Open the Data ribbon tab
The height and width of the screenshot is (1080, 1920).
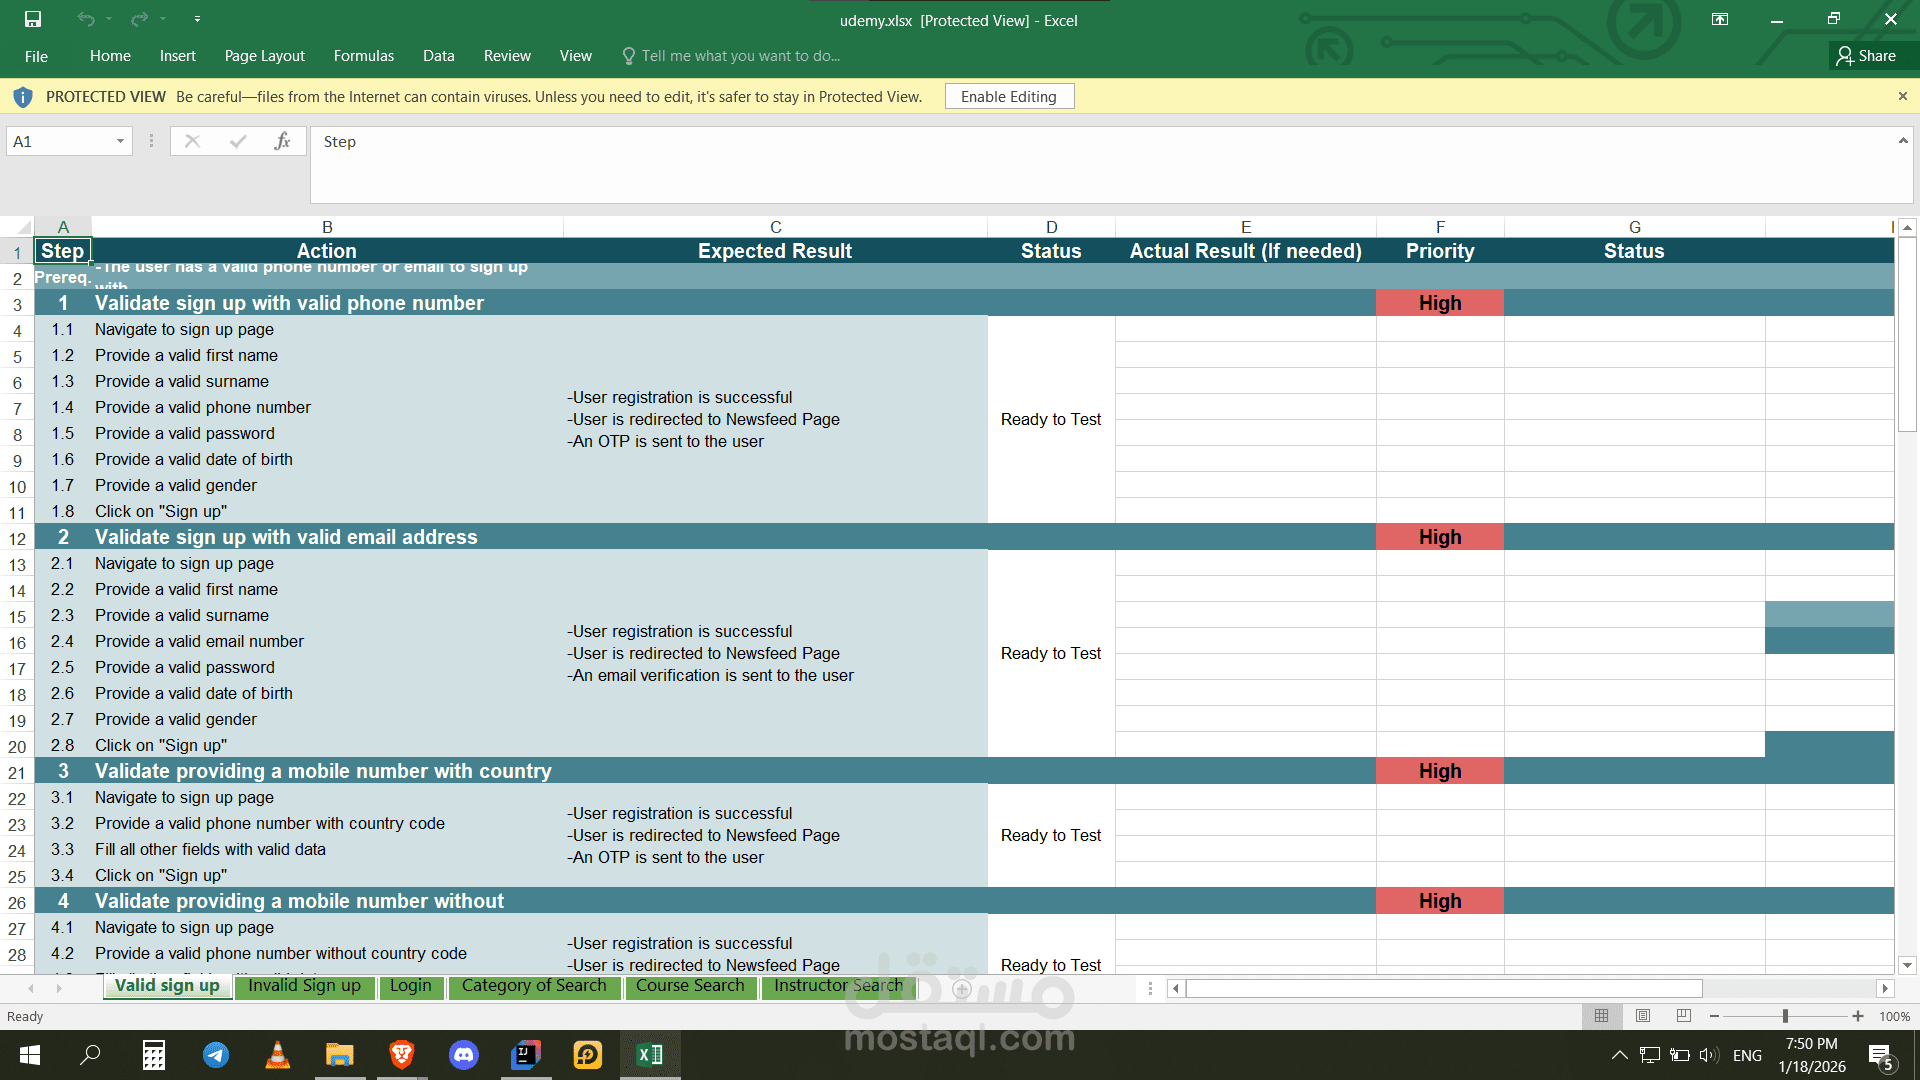[439, 56]
